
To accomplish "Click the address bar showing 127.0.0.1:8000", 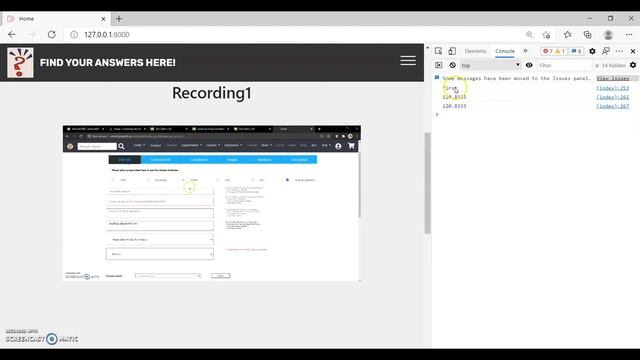I will point(107,35).
